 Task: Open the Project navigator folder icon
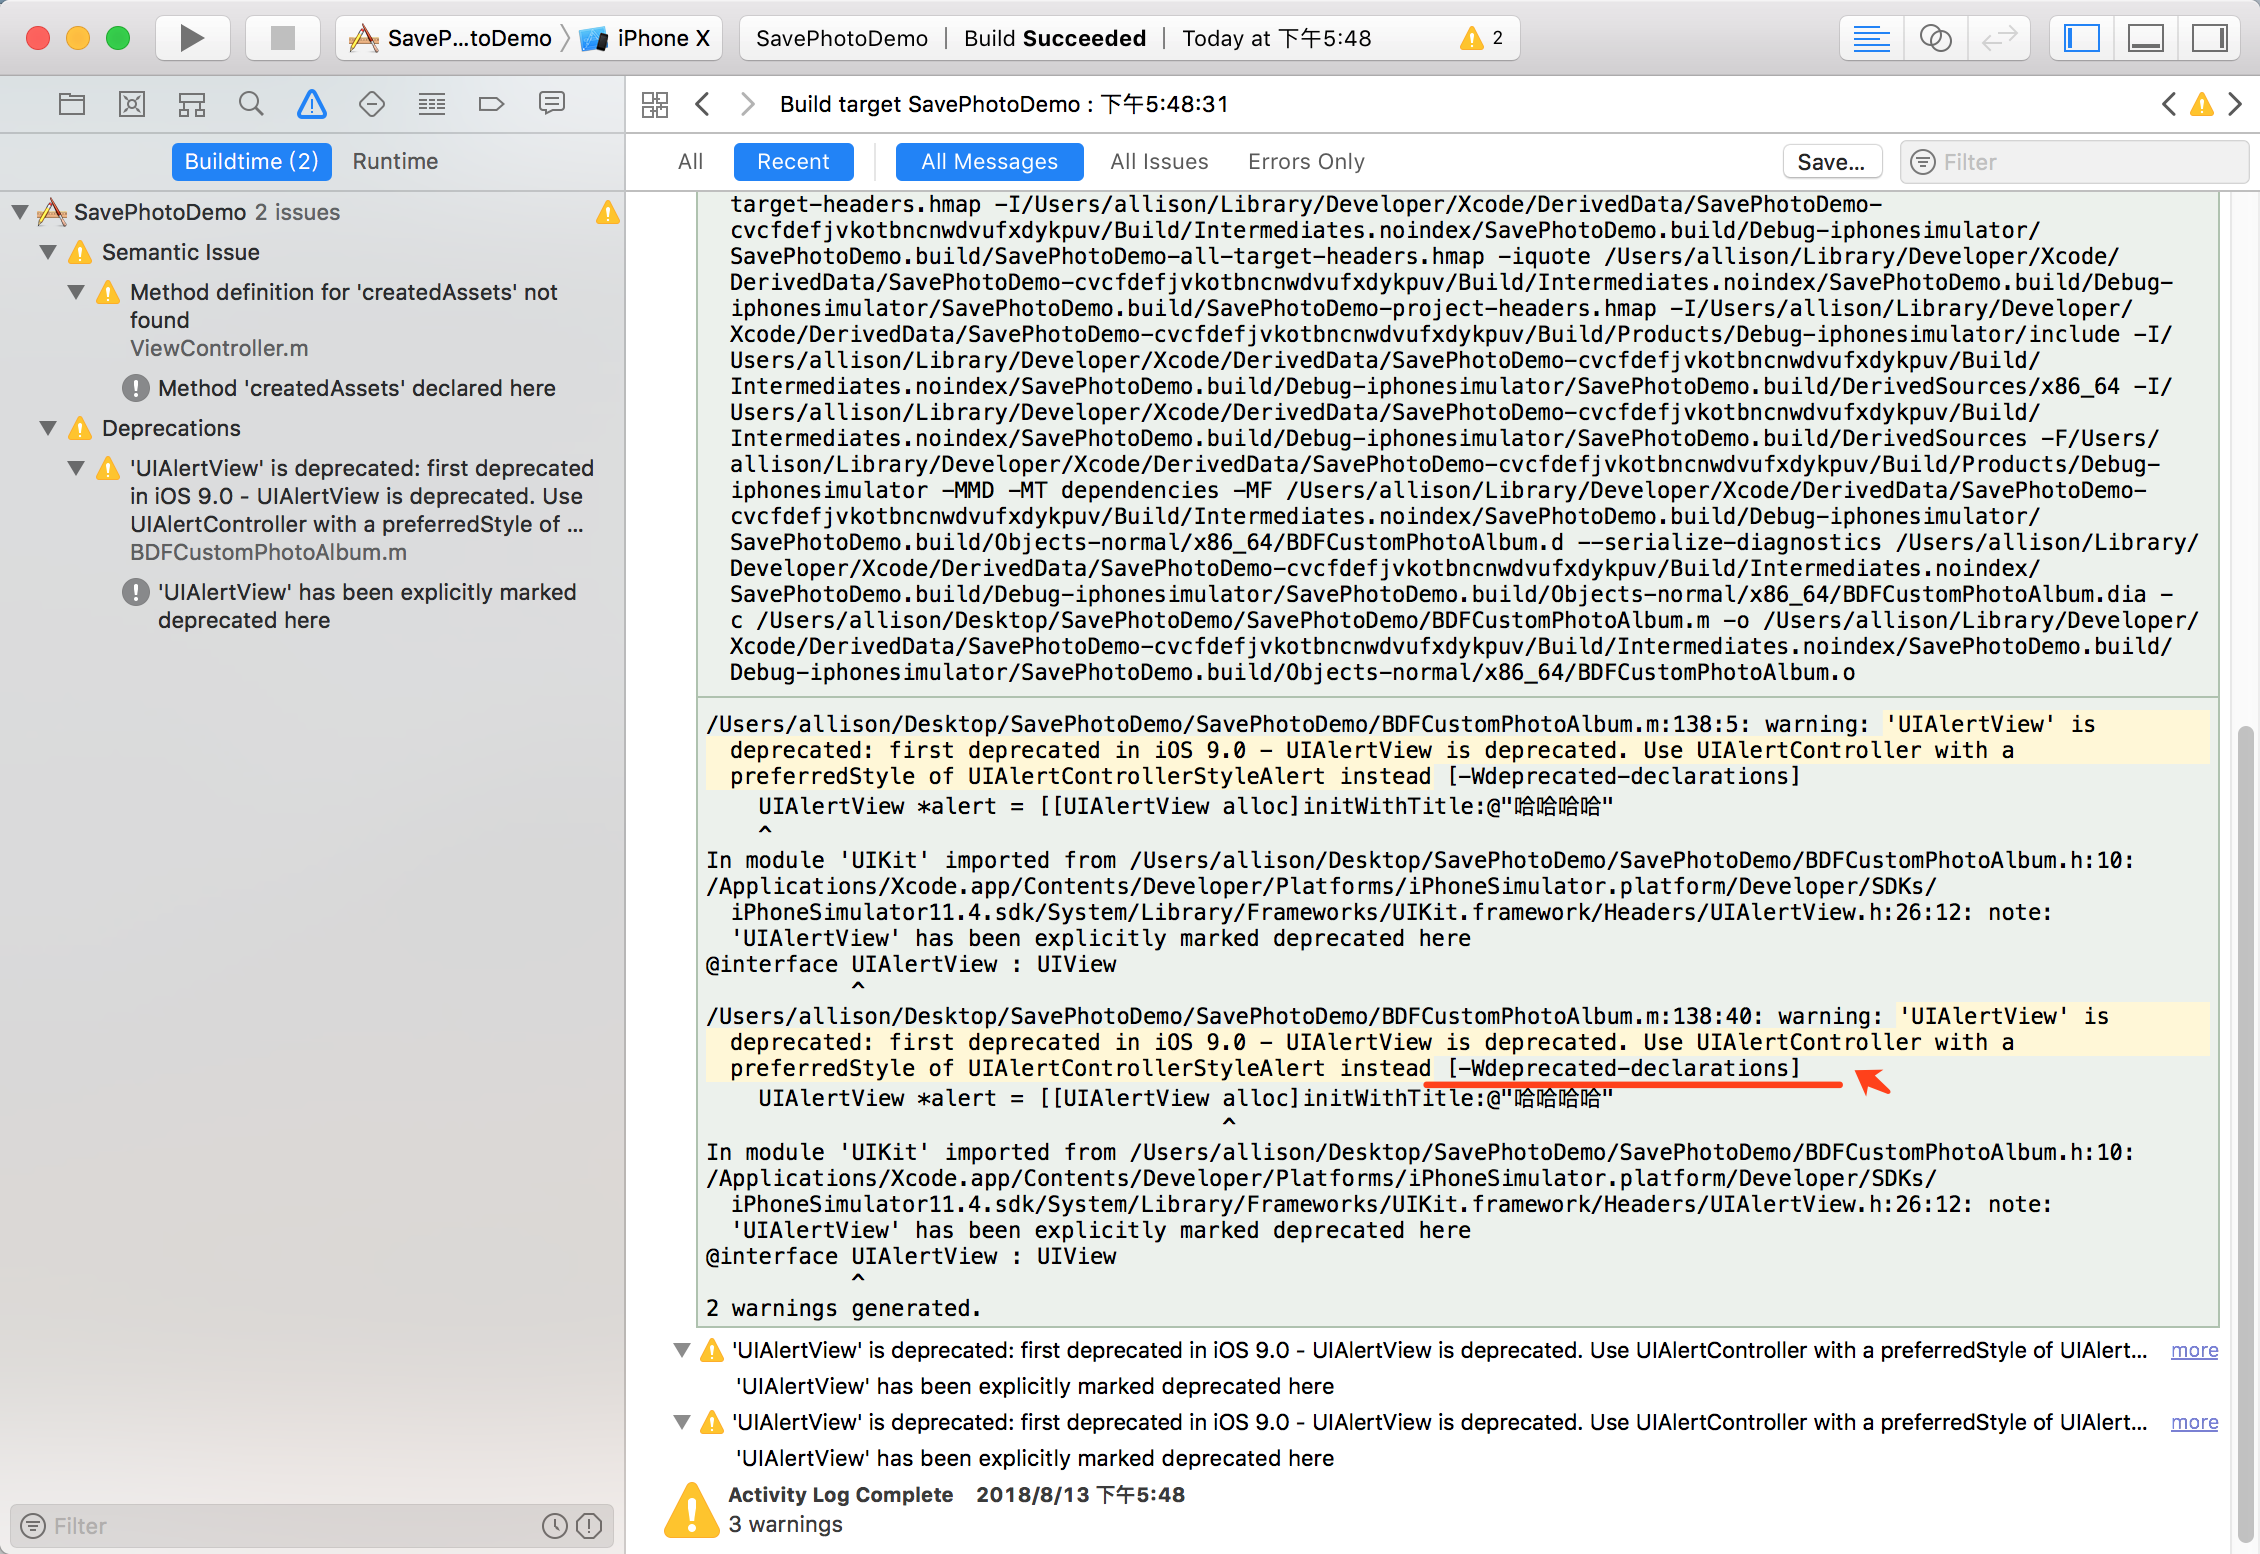click(x=72, y=104)
